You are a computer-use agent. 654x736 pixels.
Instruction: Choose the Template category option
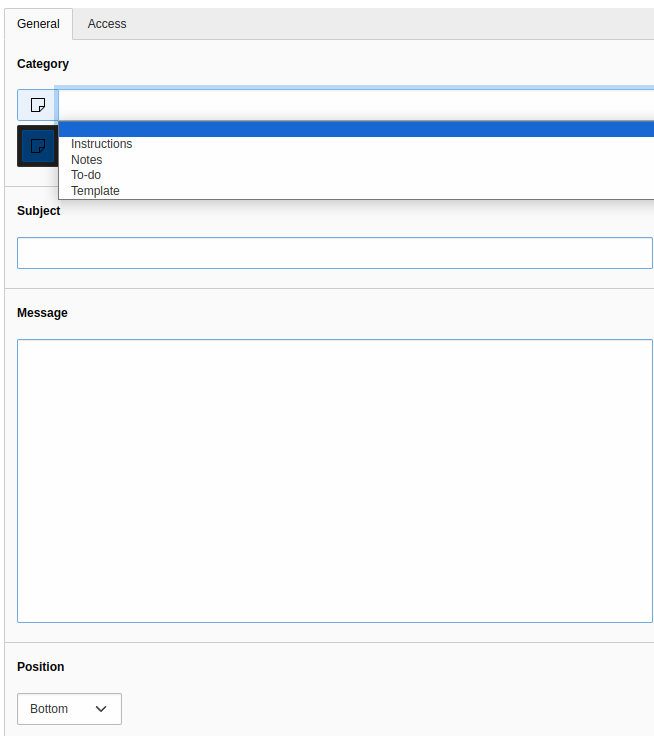click(95, 191)
